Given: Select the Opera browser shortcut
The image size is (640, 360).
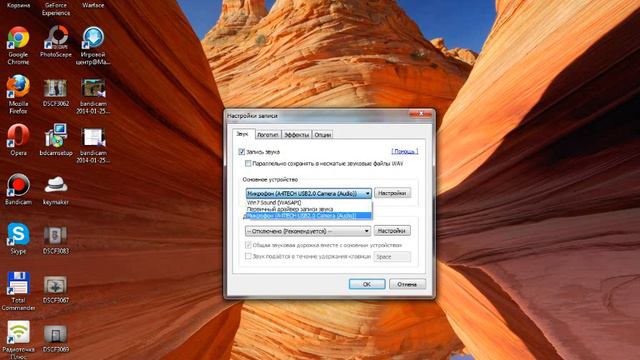Looking at the screenshot, I should [x=18, y=140].
